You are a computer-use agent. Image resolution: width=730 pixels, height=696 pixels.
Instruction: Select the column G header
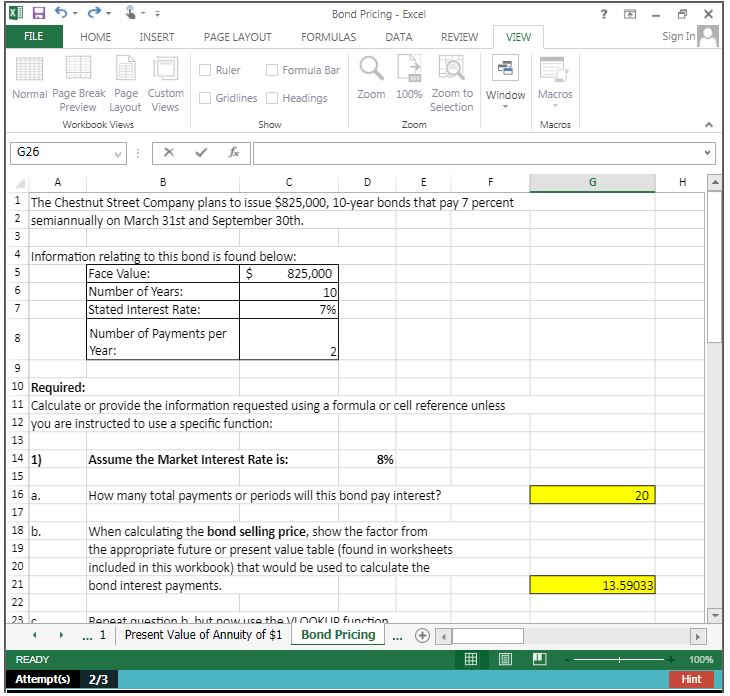[x=592, y=182]
